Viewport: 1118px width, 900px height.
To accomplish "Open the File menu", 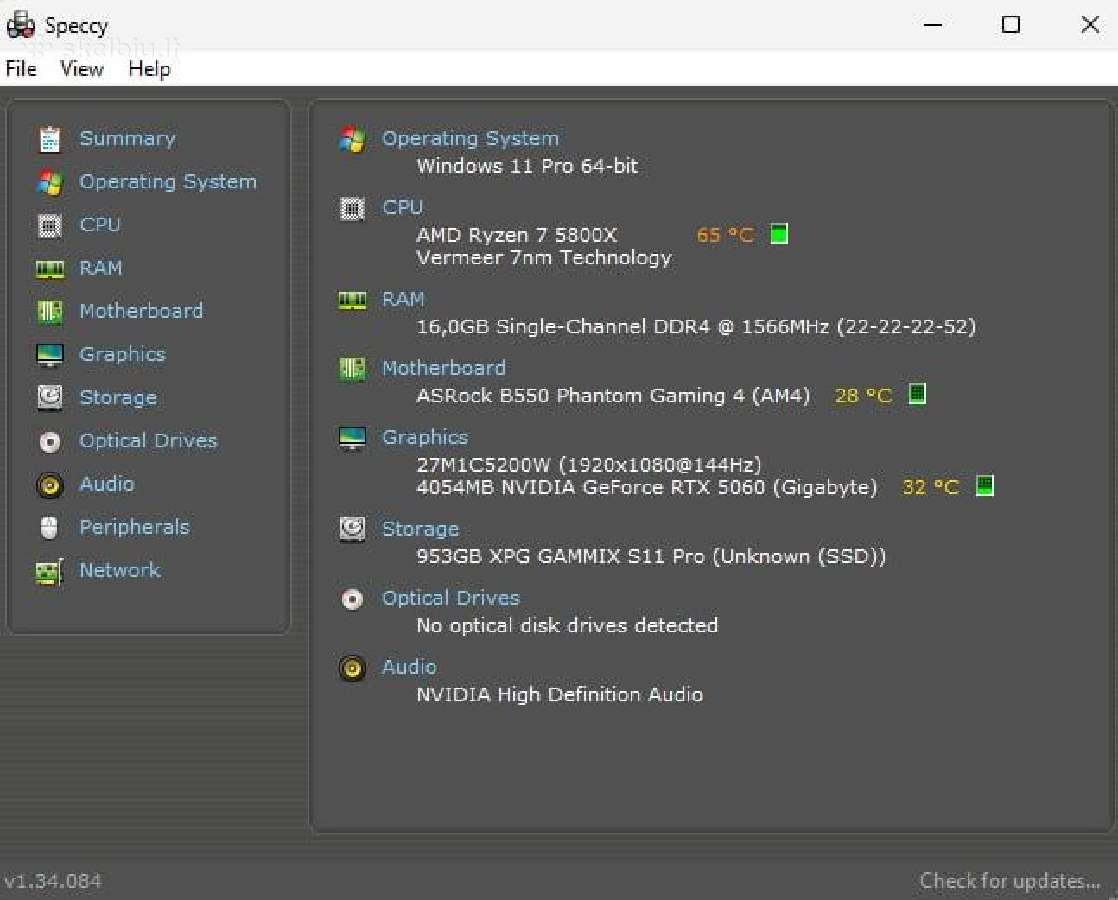I will click(x=21, y=69).
